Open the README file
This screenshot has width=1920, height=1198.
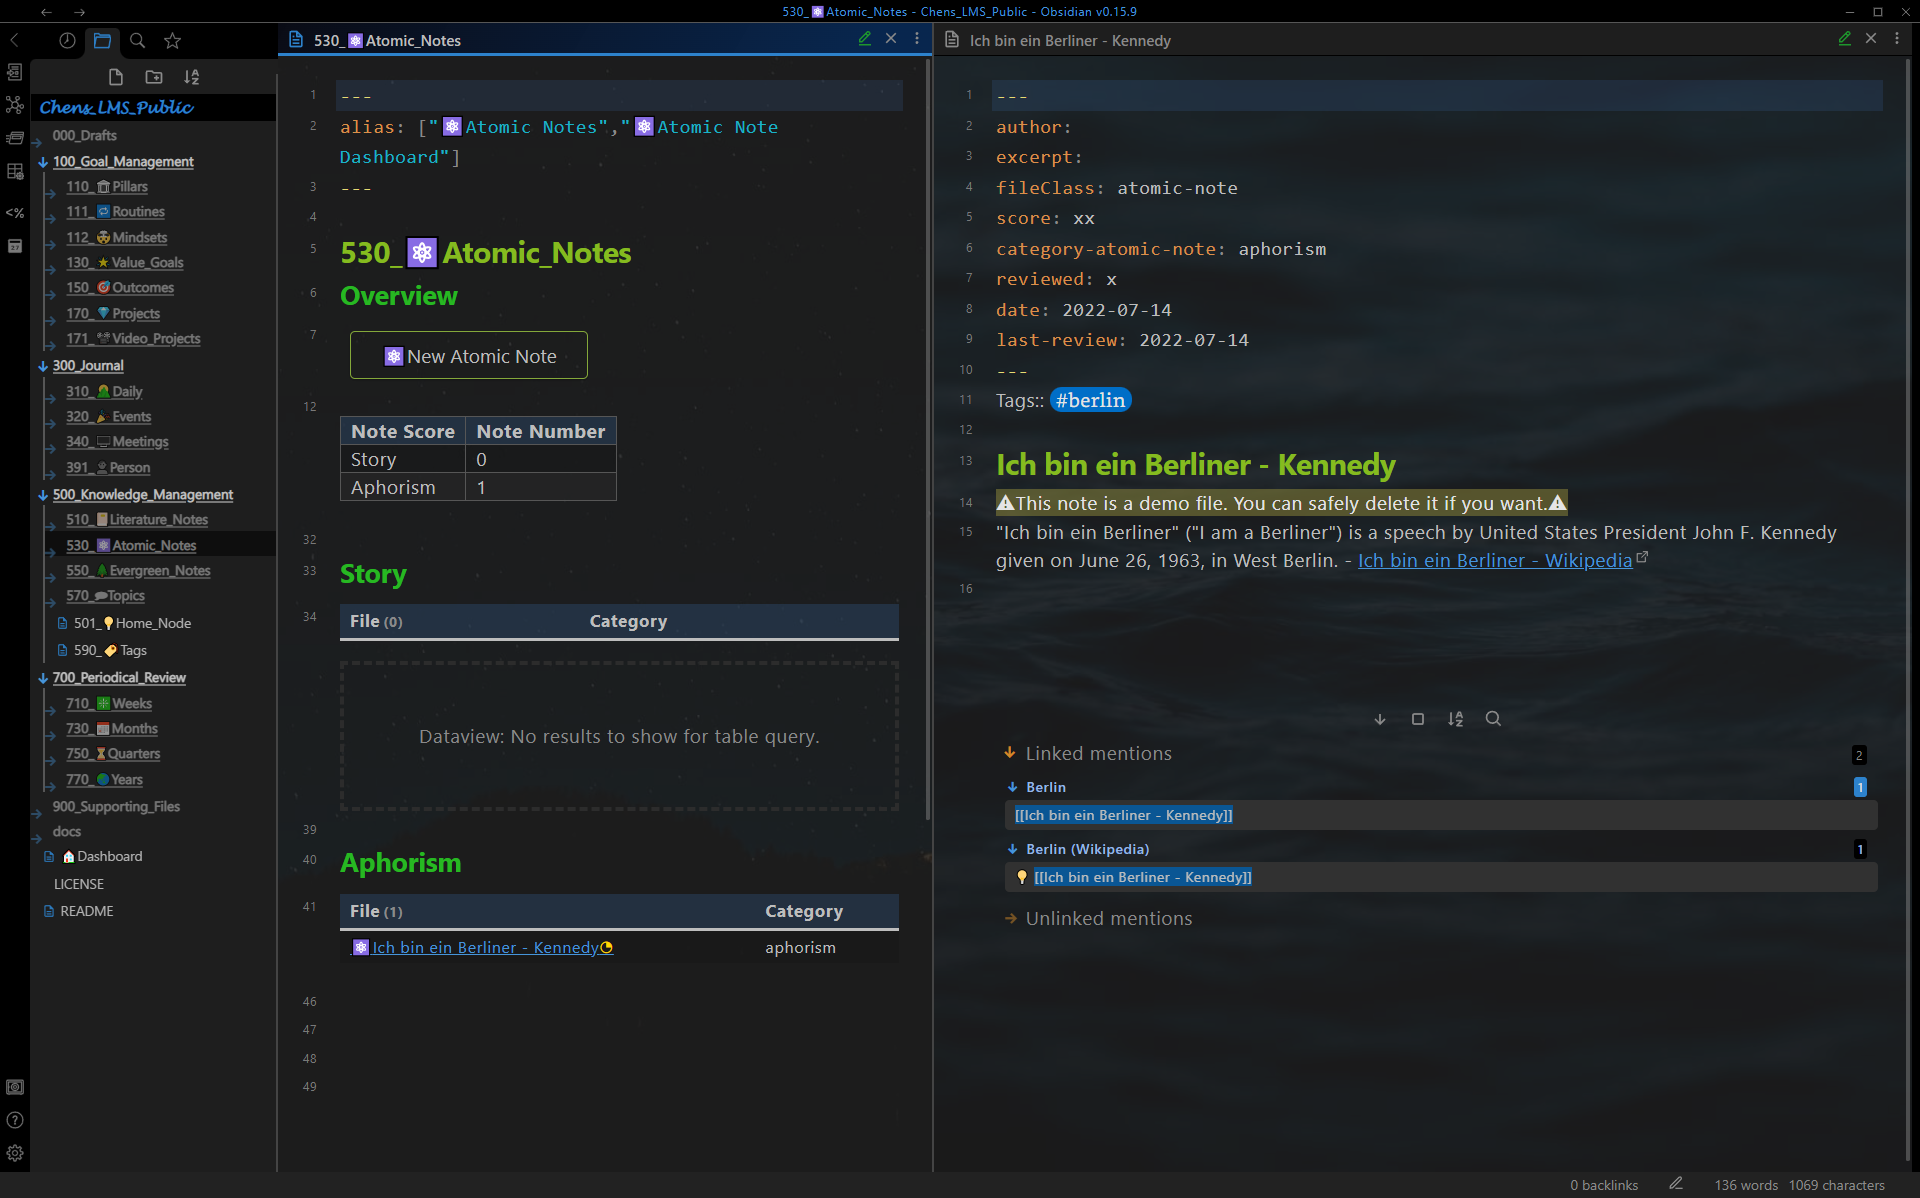[87, 911]
